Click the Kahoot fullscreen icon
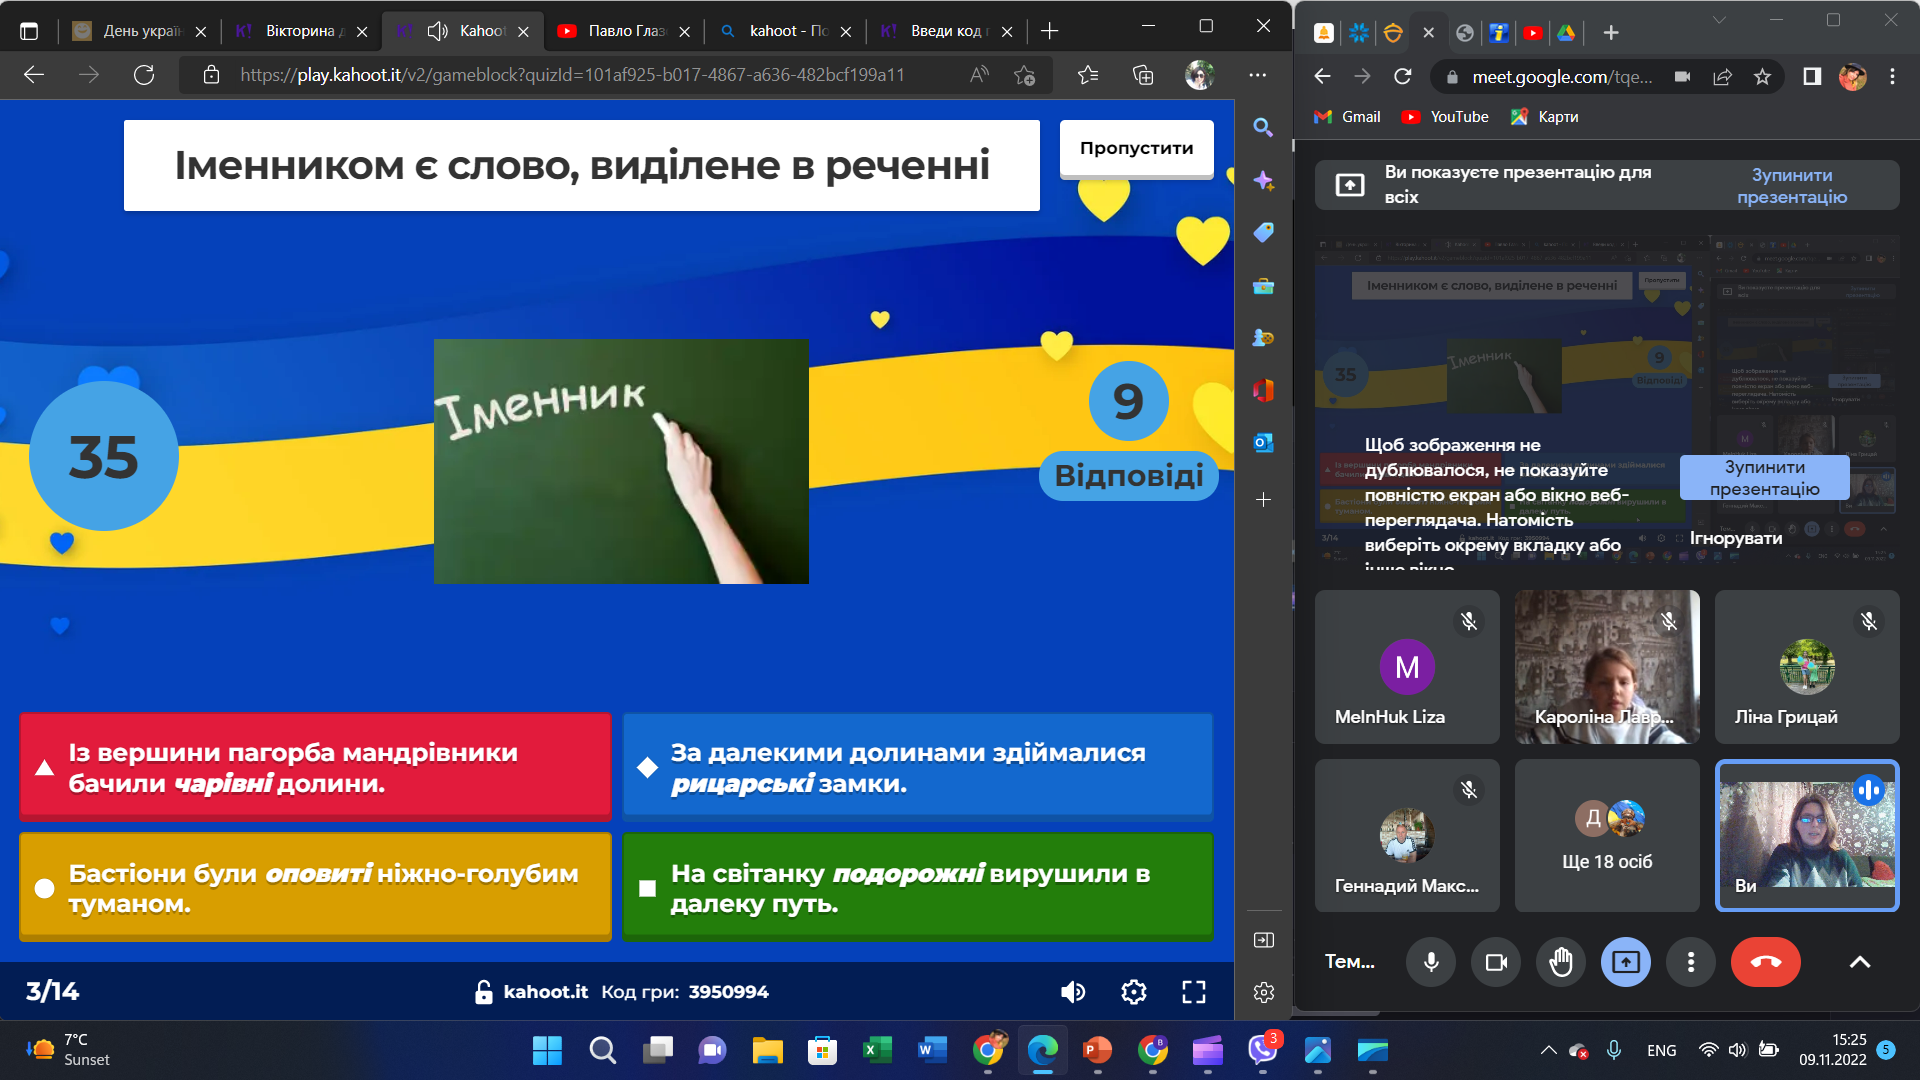The image size is (1920, 1080). pyautogui.click(x=1194, y=992)
